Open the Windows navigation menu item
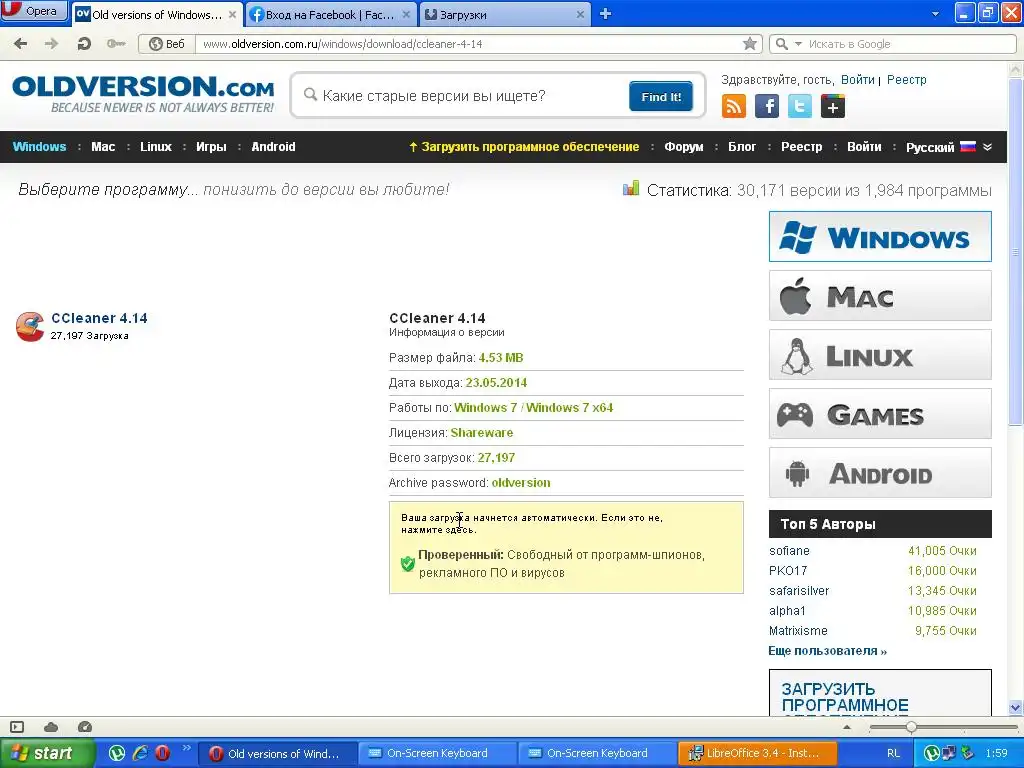The width and height of the screenshot is (1024, 768). [39, 147]
